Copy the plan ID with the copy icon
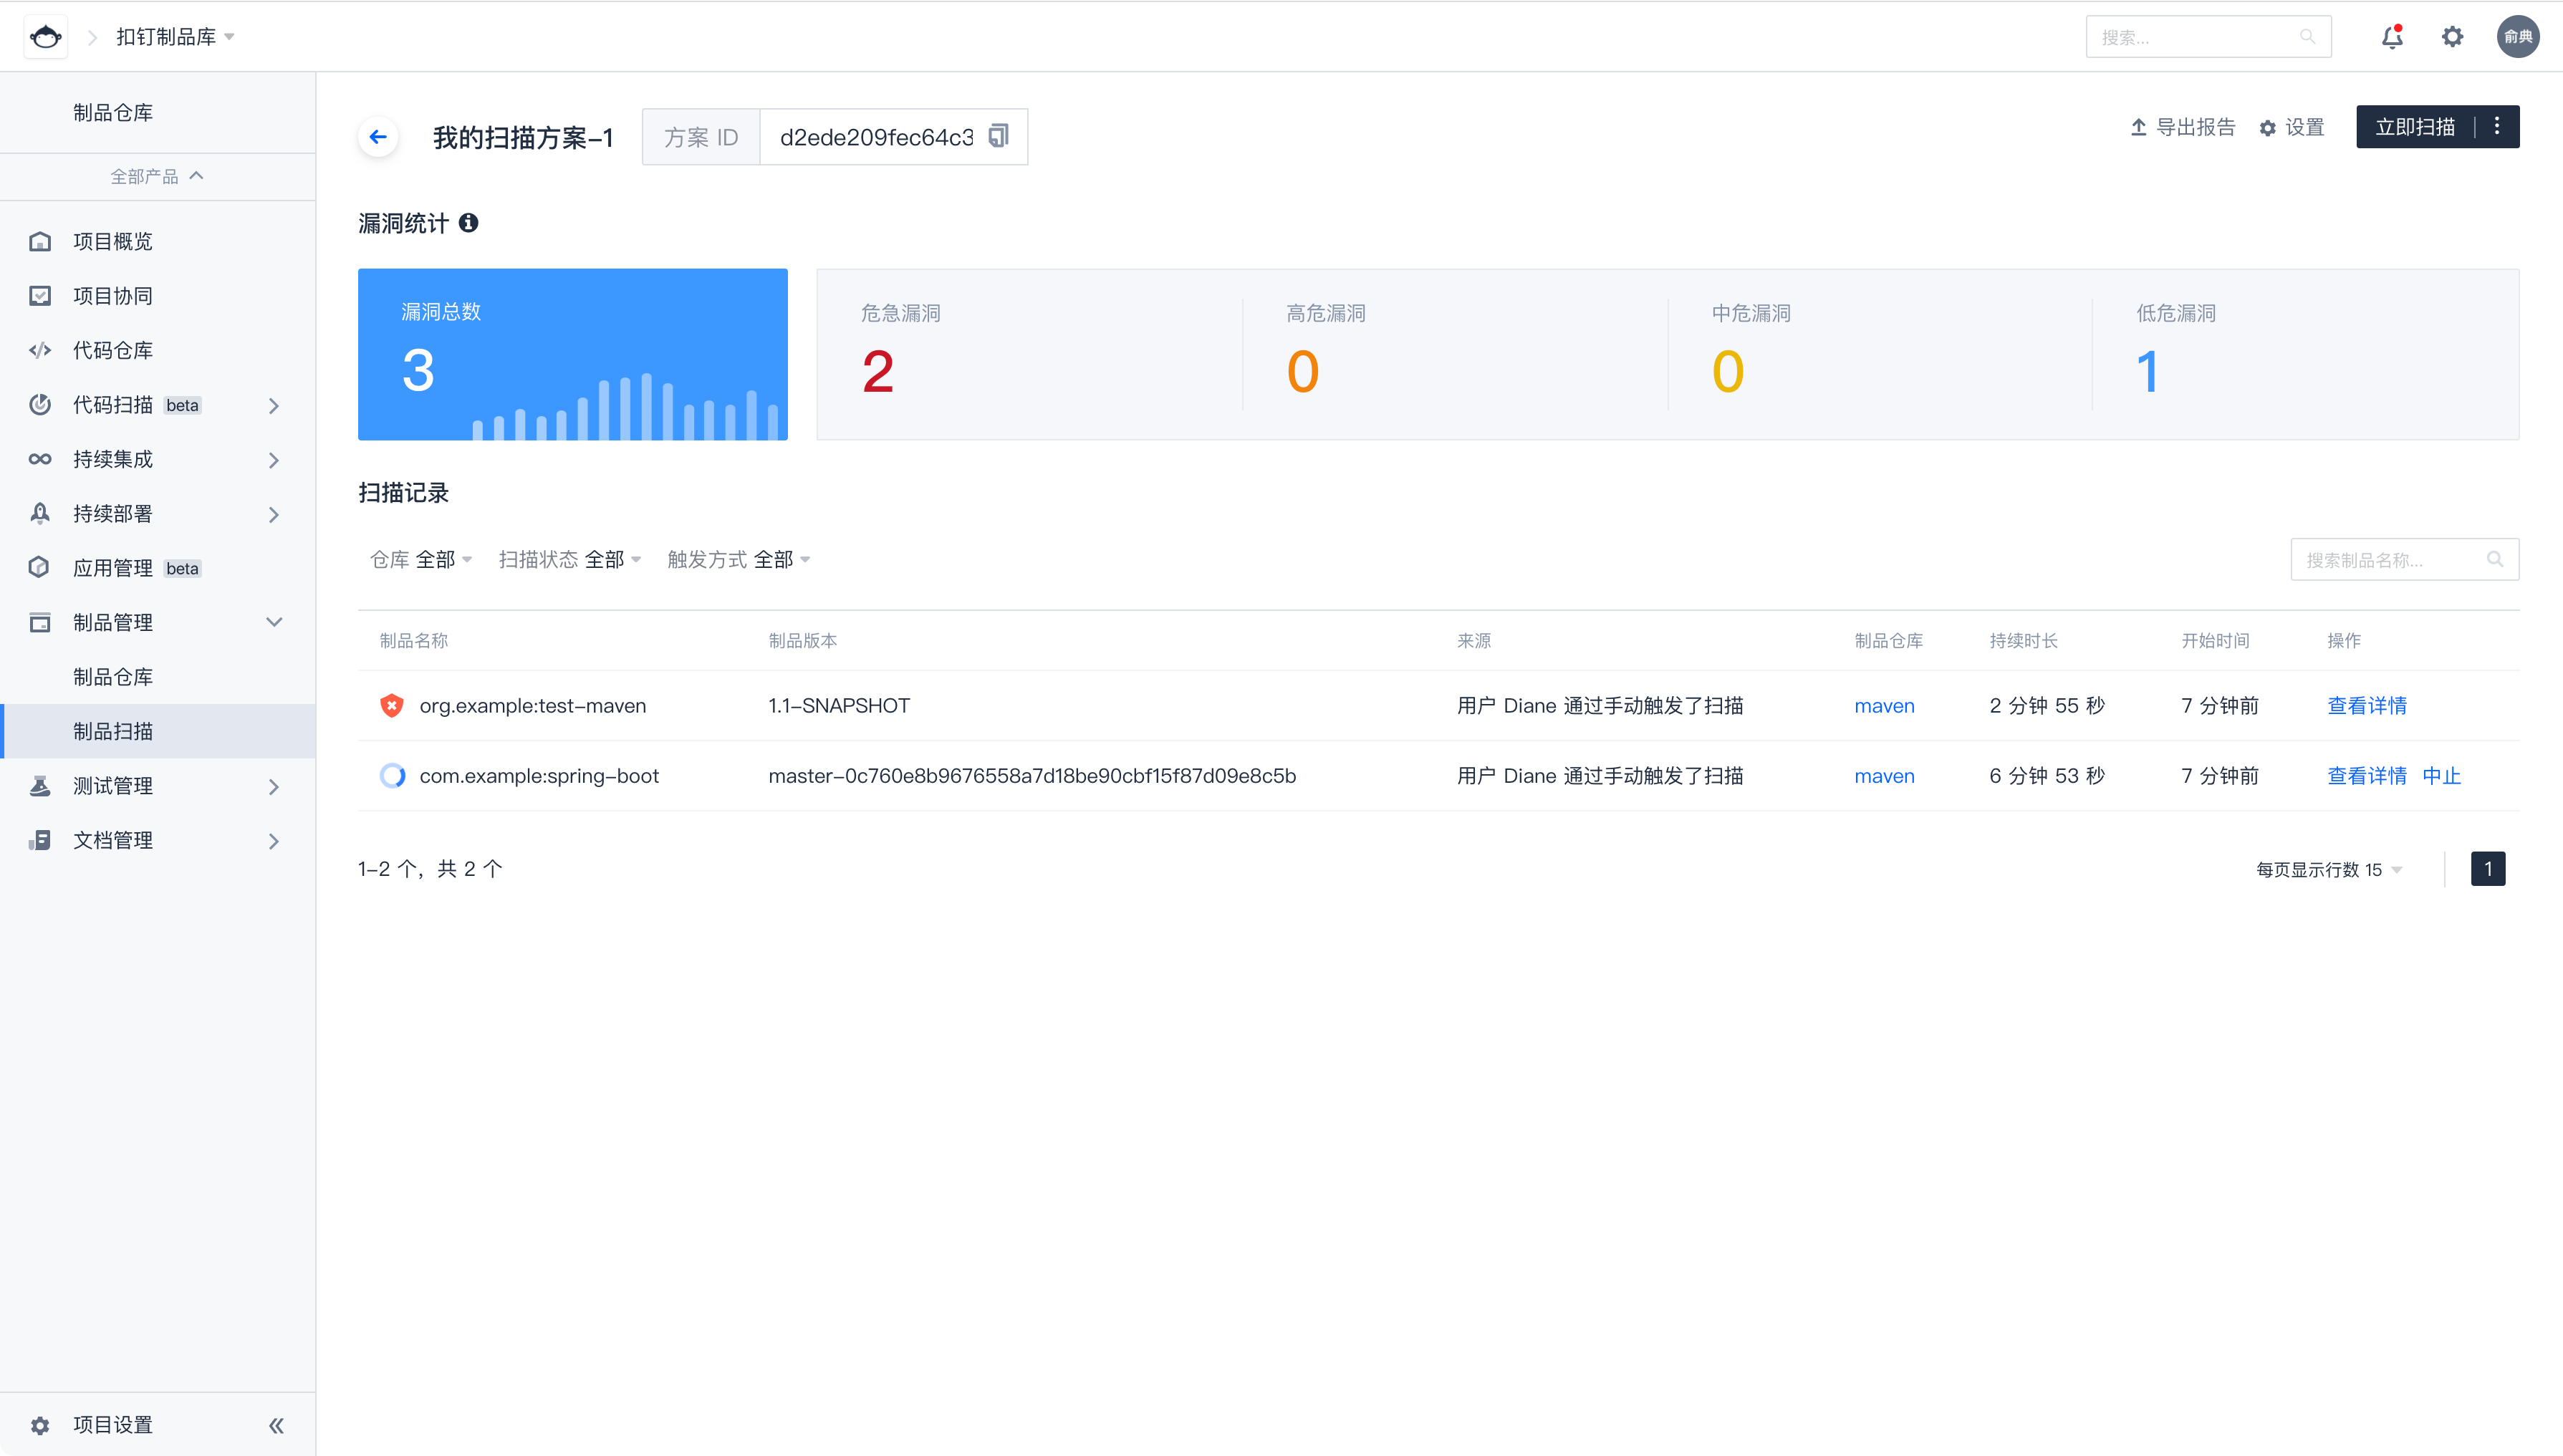2563x1456 pixels. coord(997,136)
